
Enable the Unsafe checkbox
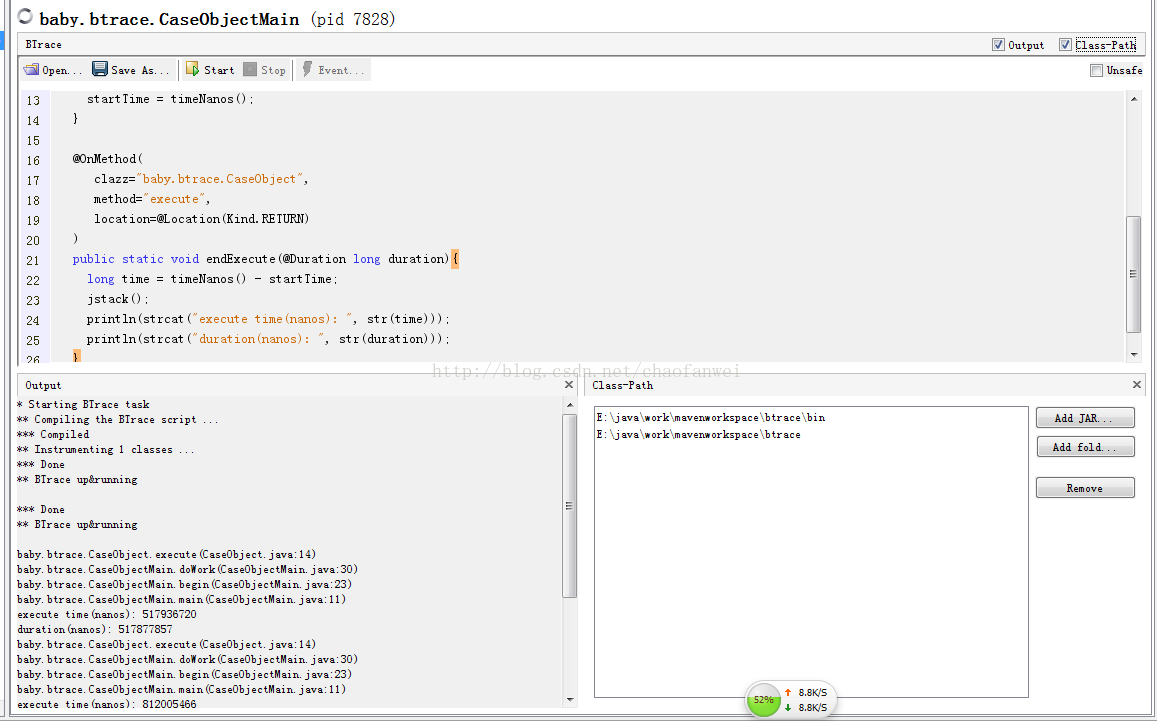click(x=1097, y=71)
